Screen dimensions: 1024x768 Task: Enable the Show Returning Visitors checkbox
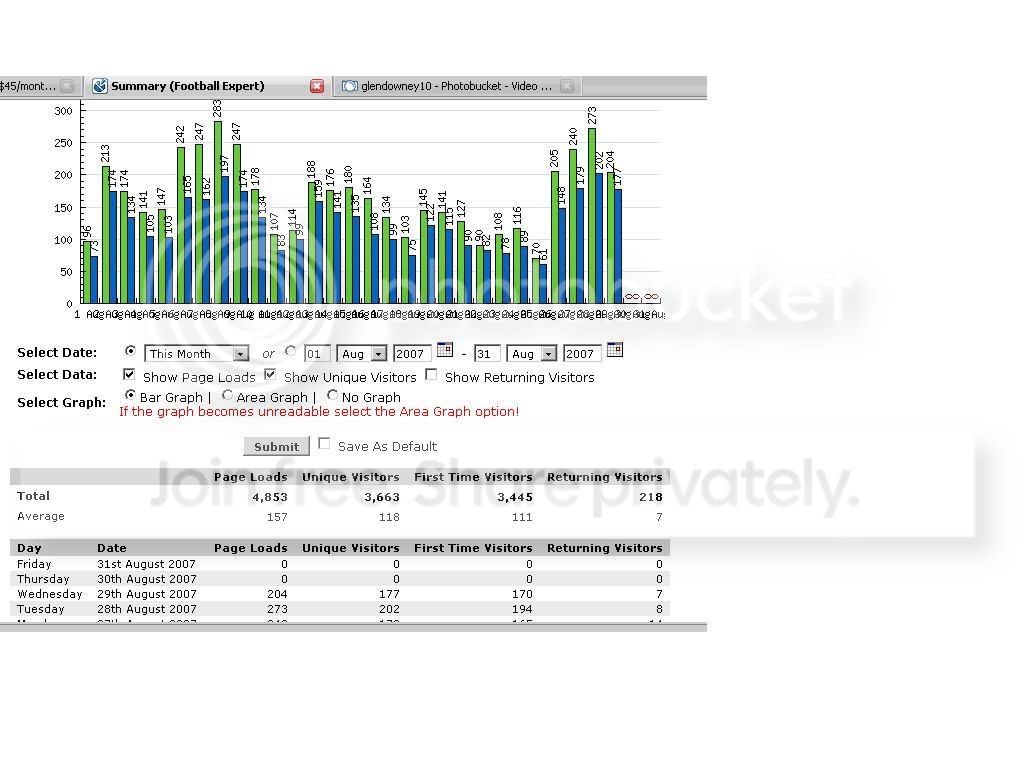coord(431,375)
